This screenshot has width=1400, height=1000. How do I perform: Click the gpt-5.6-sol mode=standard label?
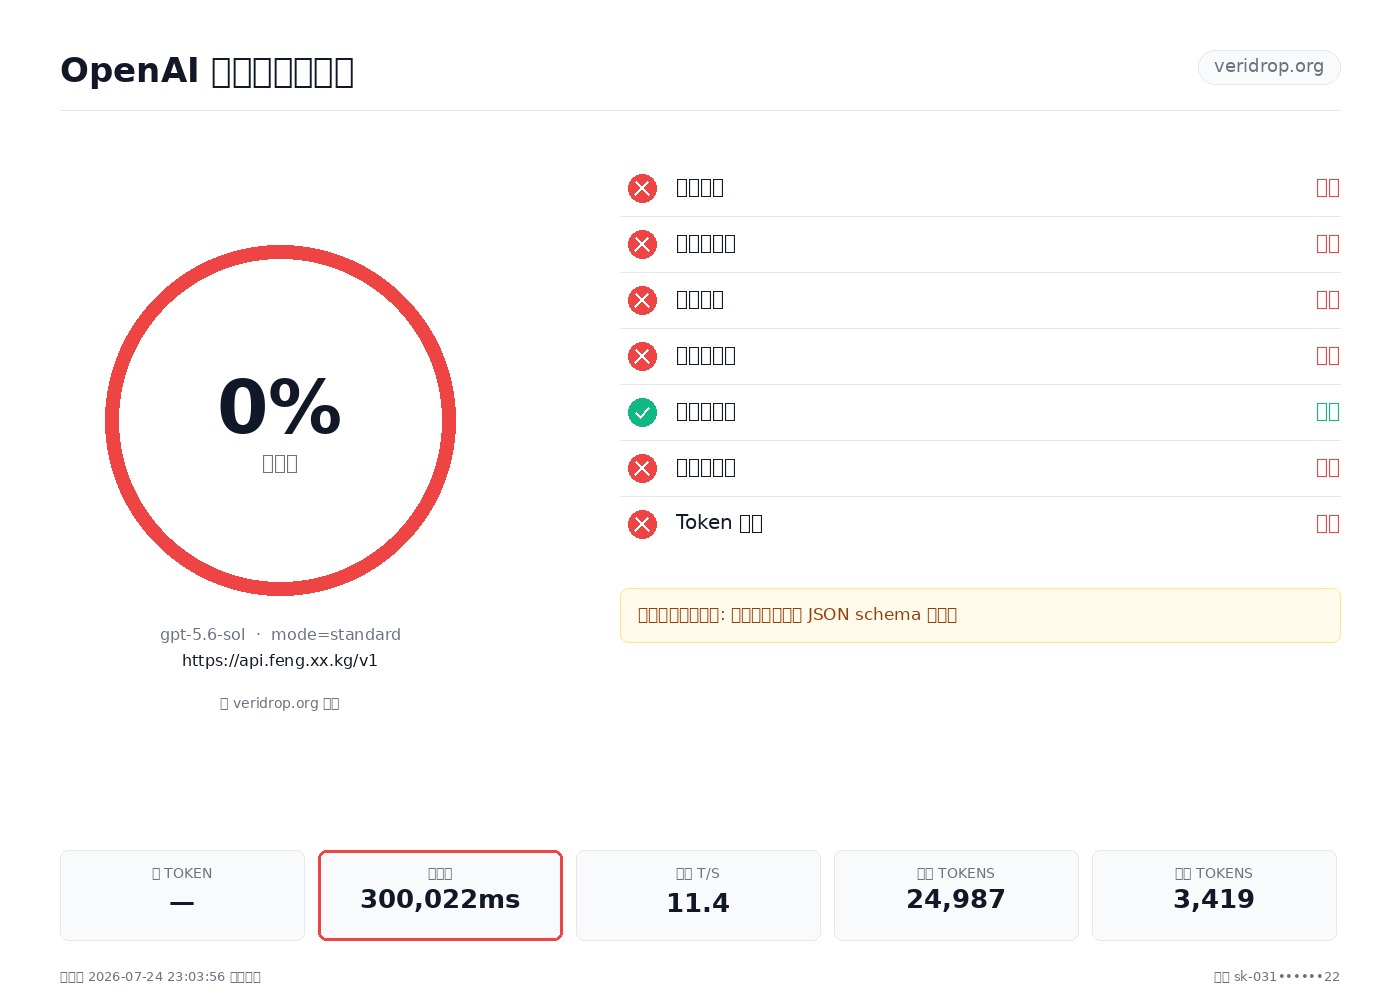(280, 635)
